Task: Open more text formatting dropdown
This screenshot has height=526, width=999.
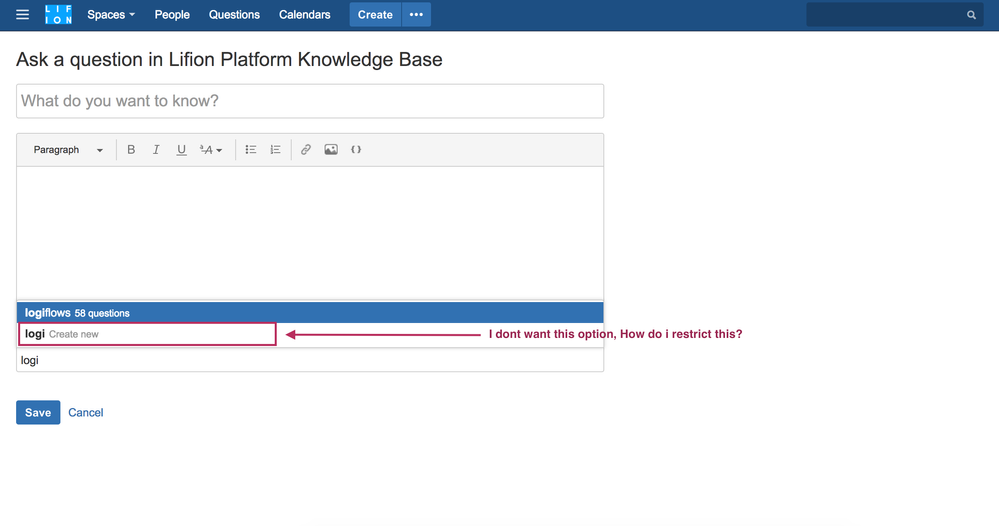Action: click(x=211, y=150)
